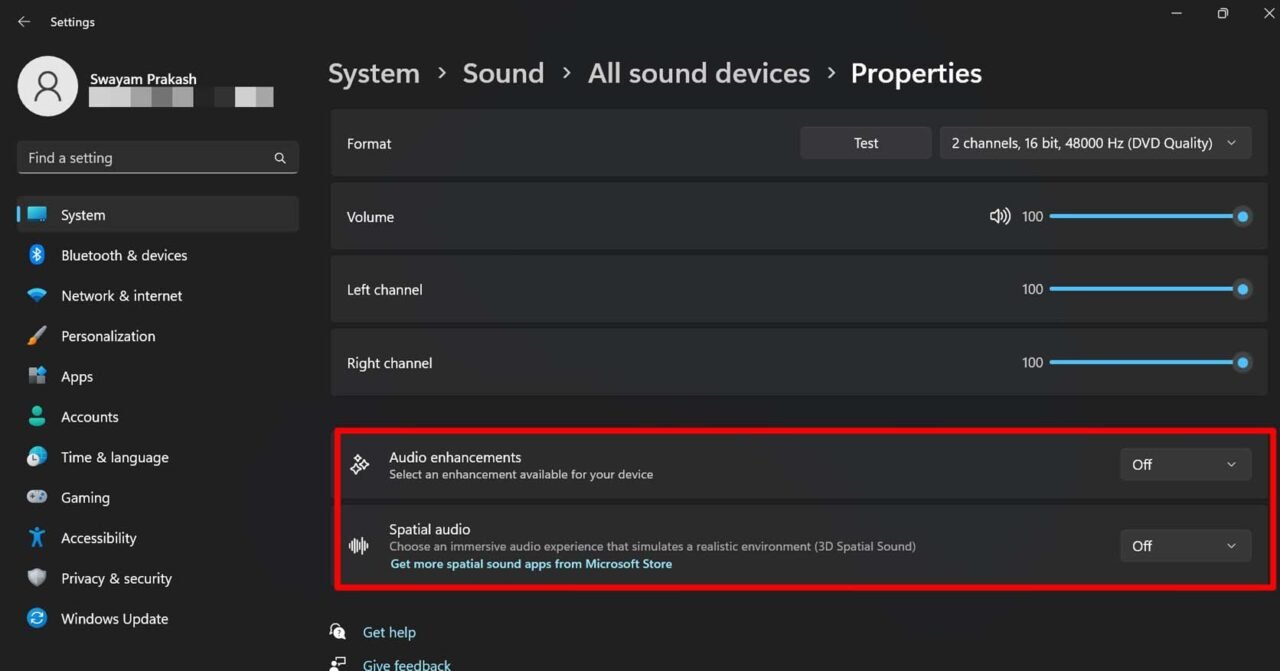
Task: Click the speaker icon next to Volume
Action: (999, 216)
